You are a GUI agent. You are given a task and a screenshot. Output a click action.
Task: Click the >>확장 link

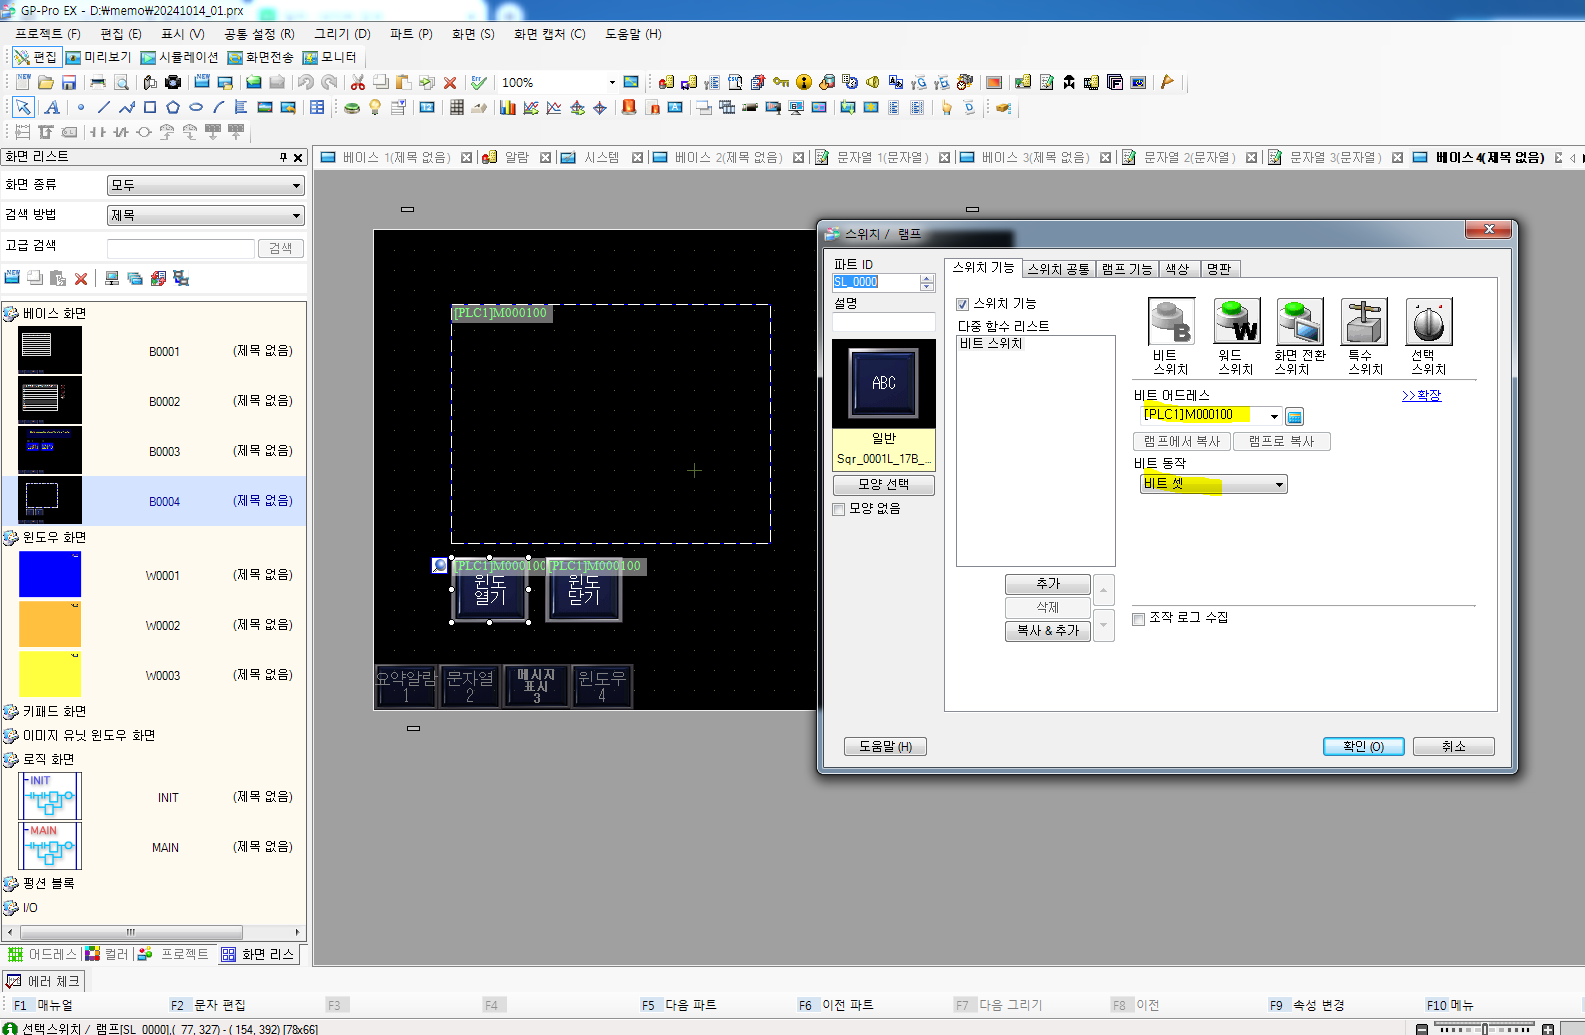pyautogui.click(x=1421, y=396)
